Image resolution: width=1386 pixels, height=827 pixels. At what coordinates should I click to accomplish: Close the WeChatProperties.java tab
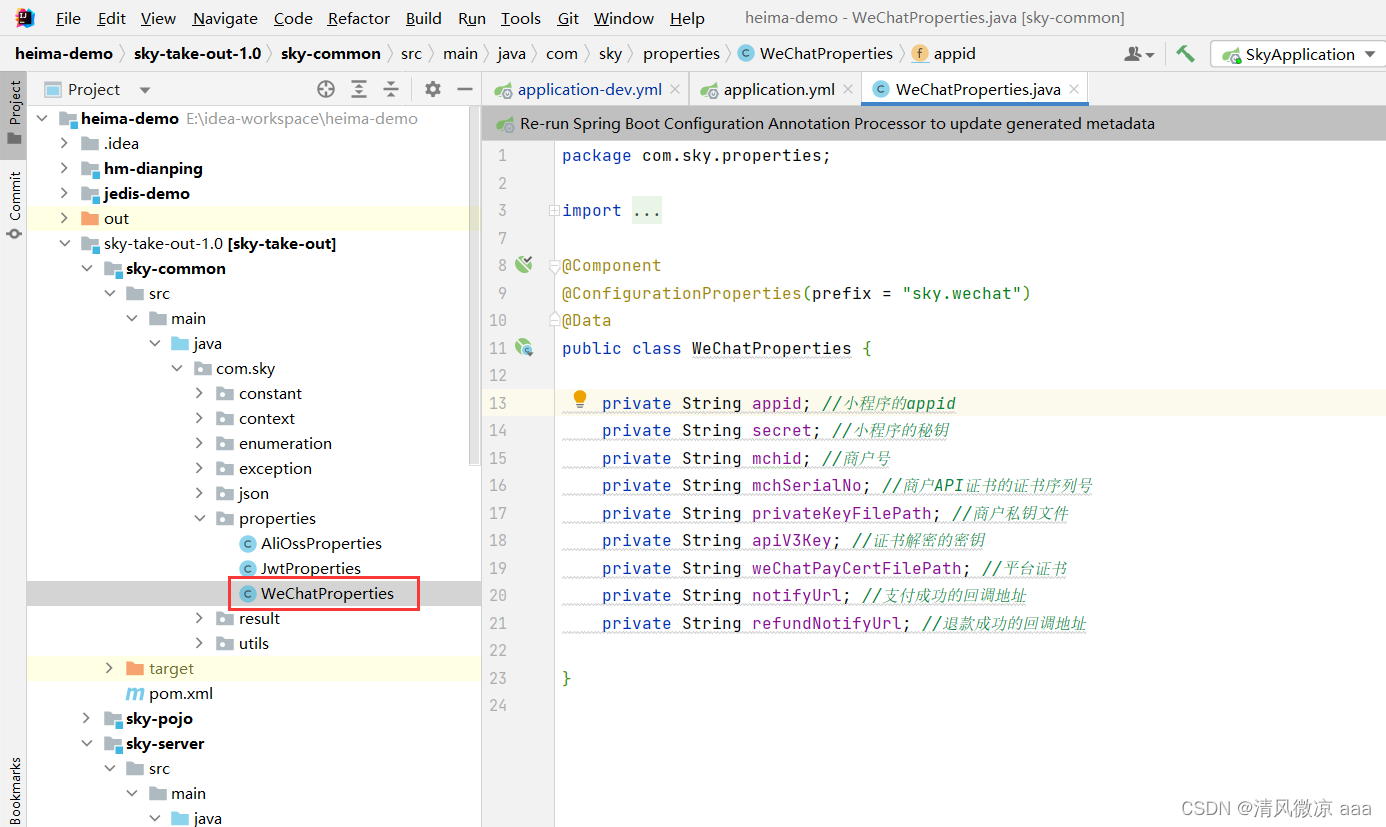(x=1074, y=89)
